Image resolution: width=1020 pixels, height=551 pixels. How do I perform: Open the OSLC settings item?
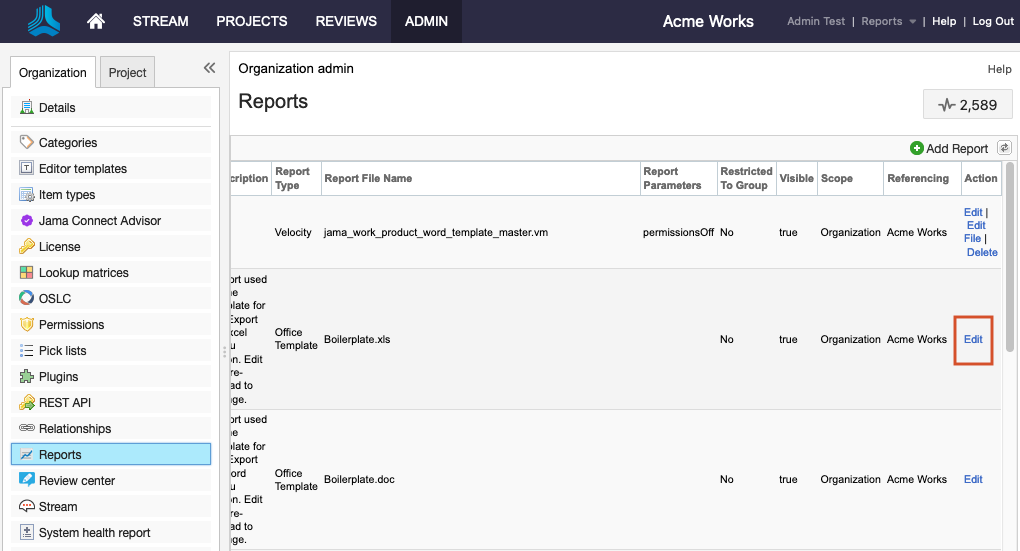(54, 299)
